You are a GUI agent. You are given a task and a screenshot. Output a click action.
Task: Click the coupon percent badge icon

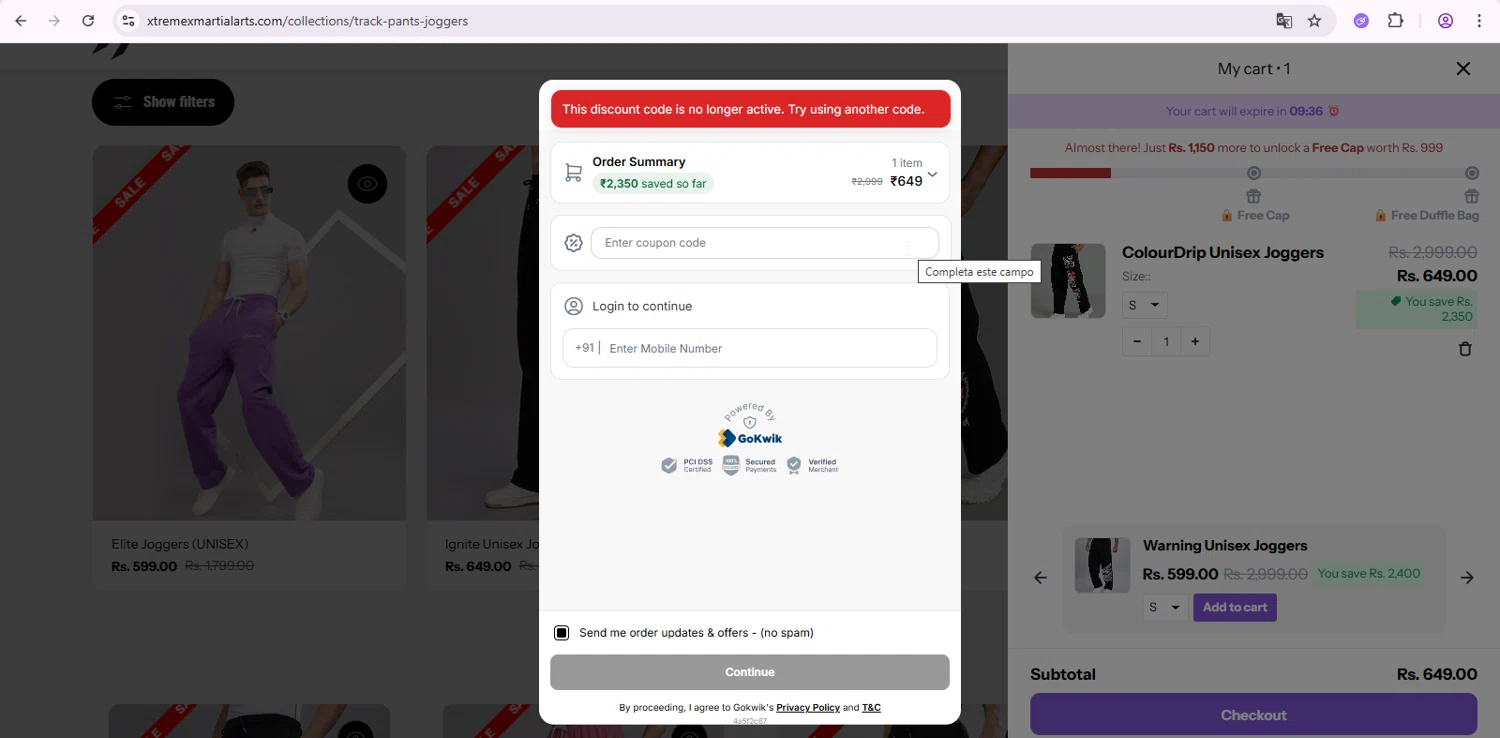point(573,243)
